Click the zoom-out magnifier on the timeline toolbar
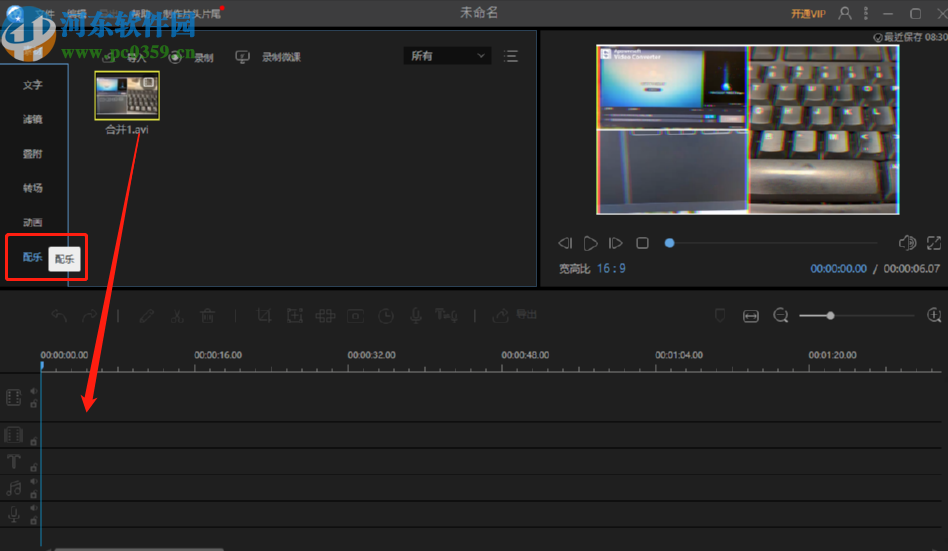 (x=781, y=316)
